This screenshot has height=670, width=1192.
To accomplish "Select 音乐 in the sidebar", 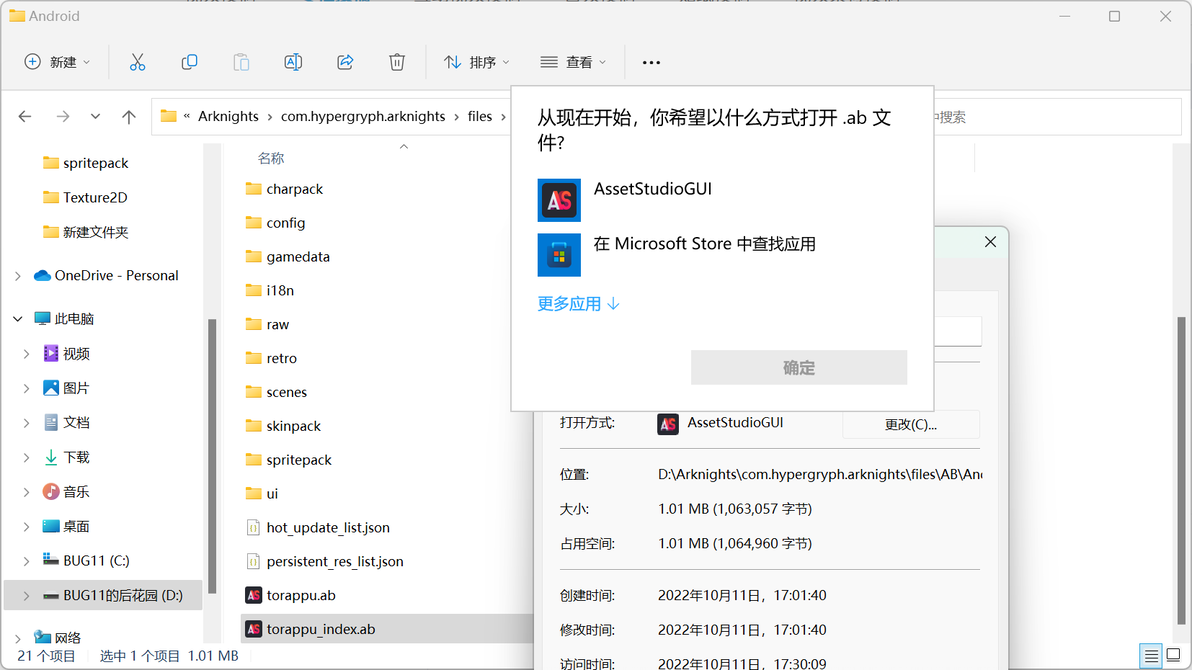I will pyautogui.click(x=76, y=492).
